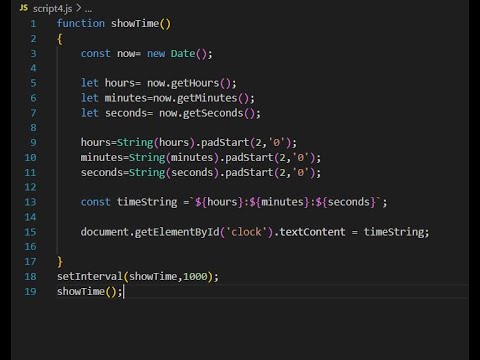Image resolution: width=480 pixels, height=360 pixels.
Task: Click the number 1000 on line 18
Action: click(195, 276)
